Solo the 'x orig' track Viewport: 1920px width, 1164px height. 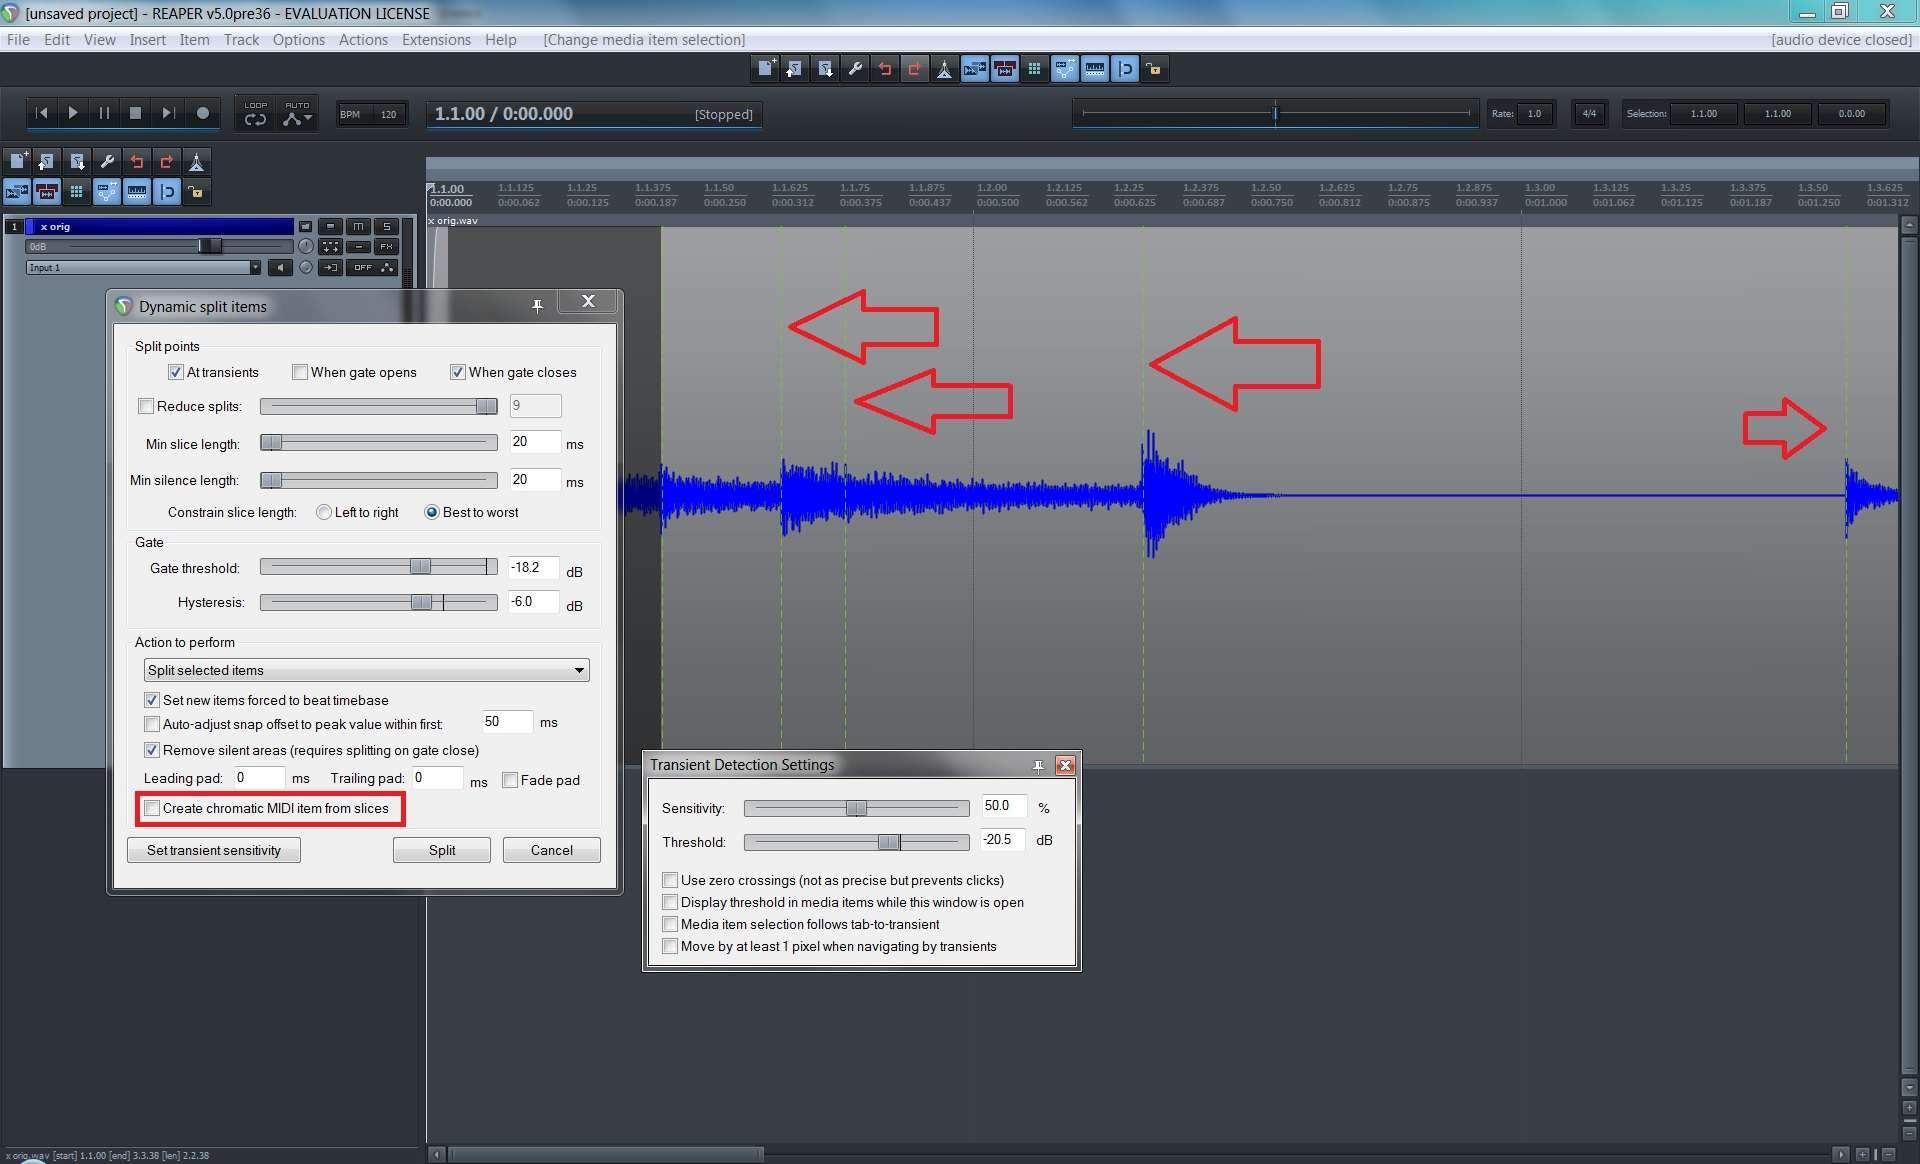click(385, 226)
